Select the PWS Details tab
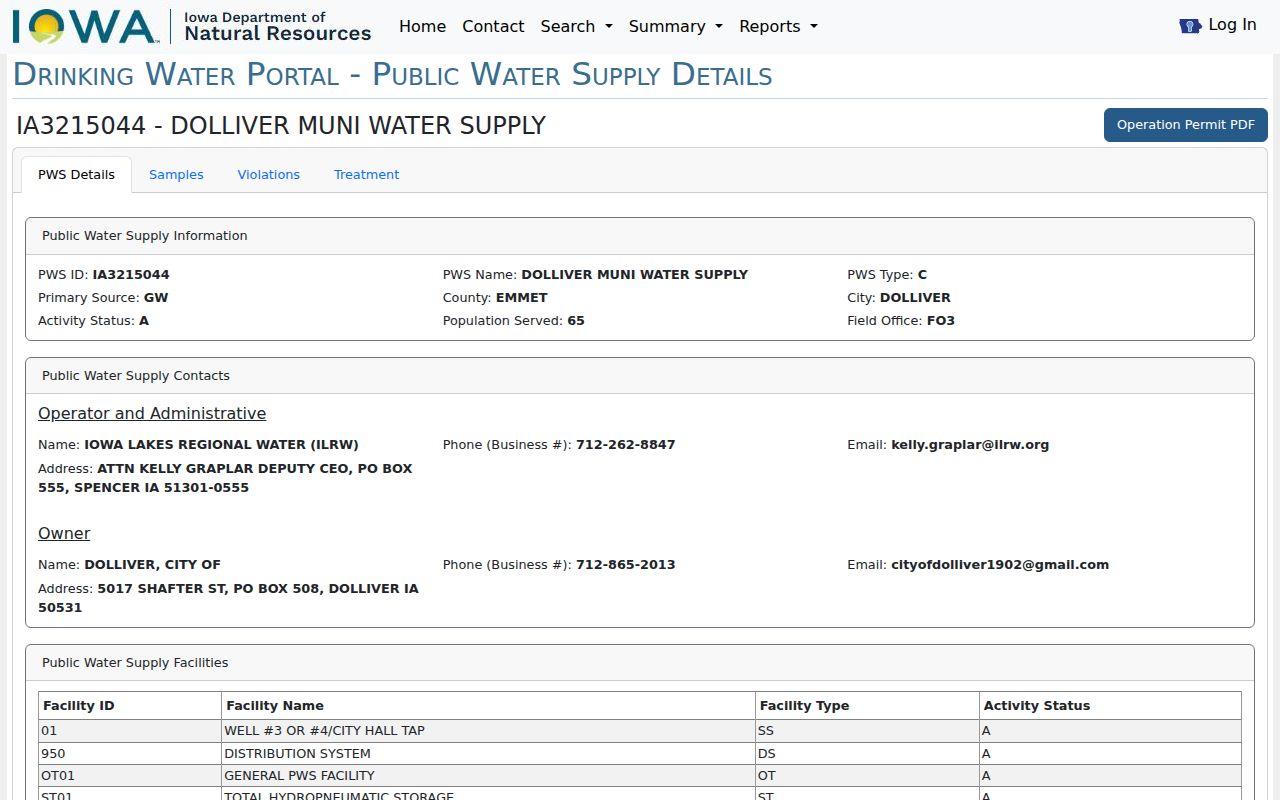Screen dimensions: 1280x800 76,174
